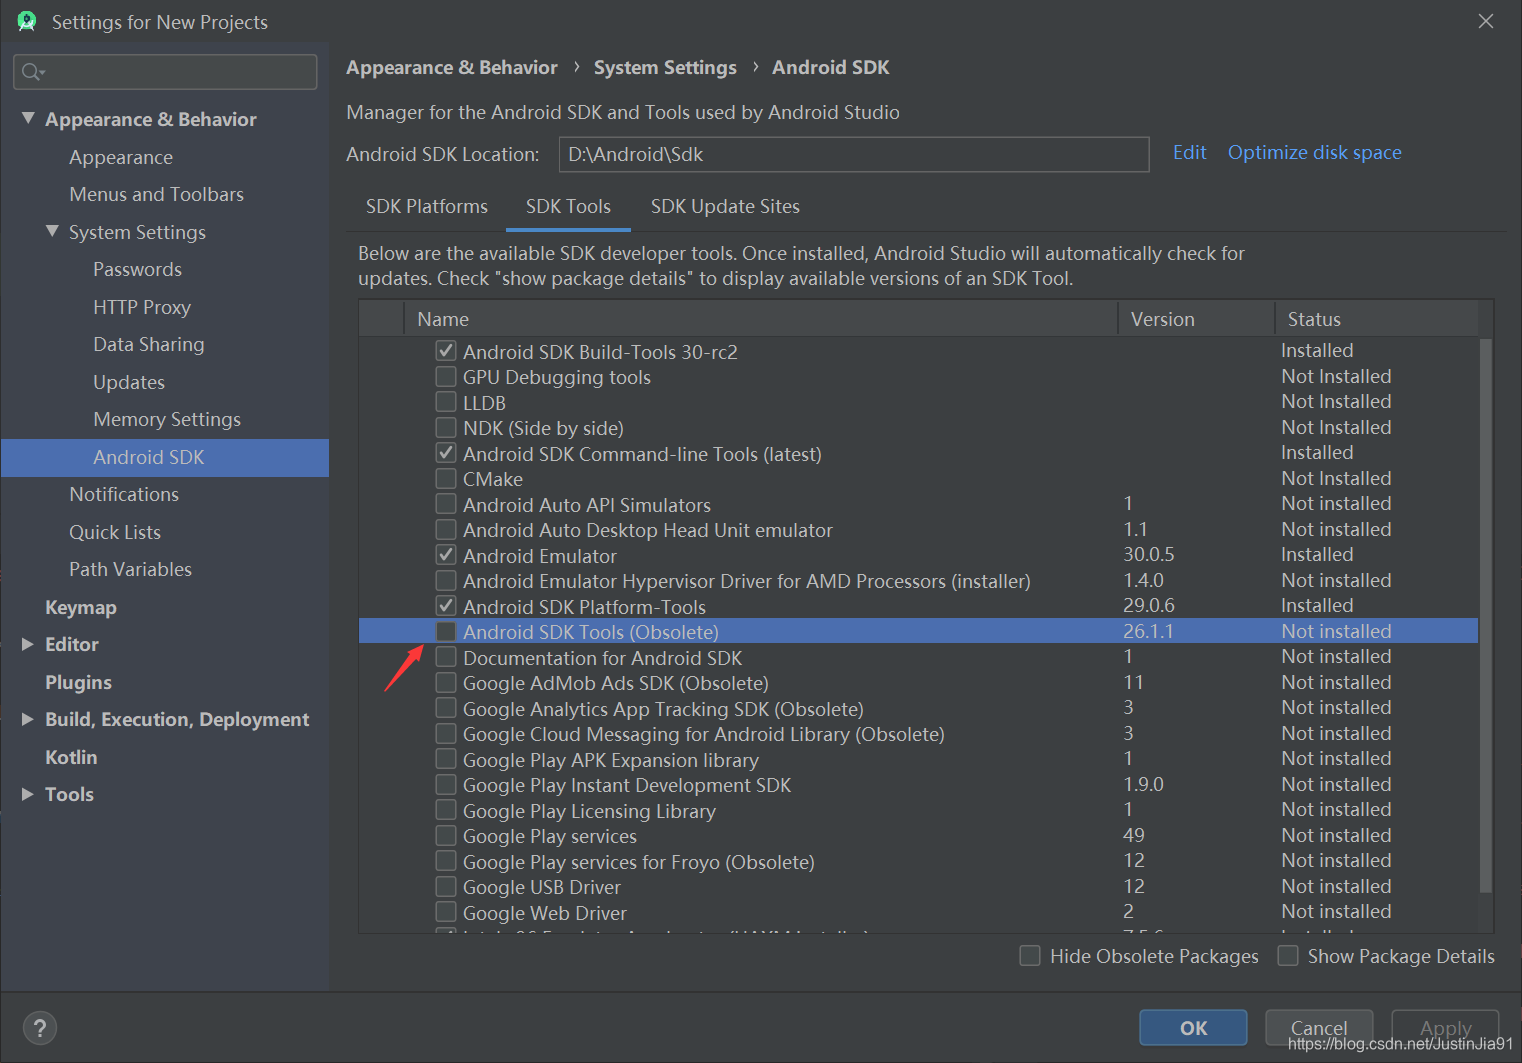Expand the Editor tree node
The image size is (1522, 1063).
tap(28, 644)
